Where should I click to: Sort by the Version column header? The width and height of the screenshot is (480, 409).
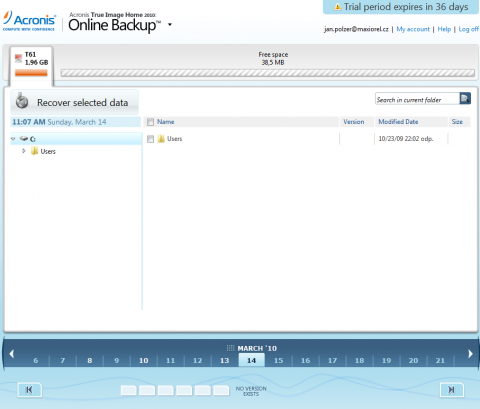pos(354,122)
